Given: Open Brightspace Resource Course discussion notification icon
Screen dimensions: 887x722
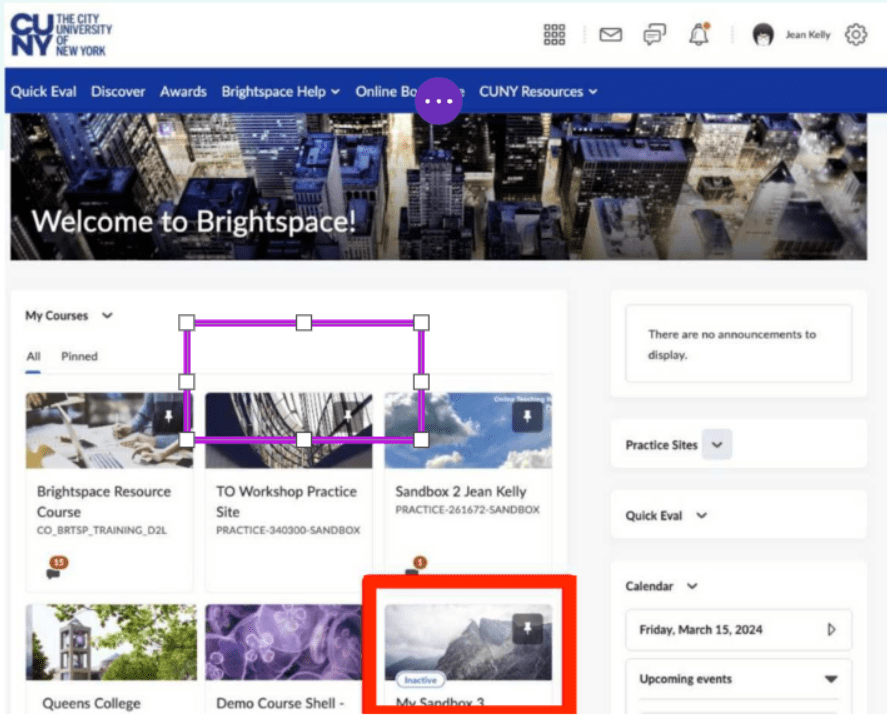Looking at the screenshot, I should (55, 568).
